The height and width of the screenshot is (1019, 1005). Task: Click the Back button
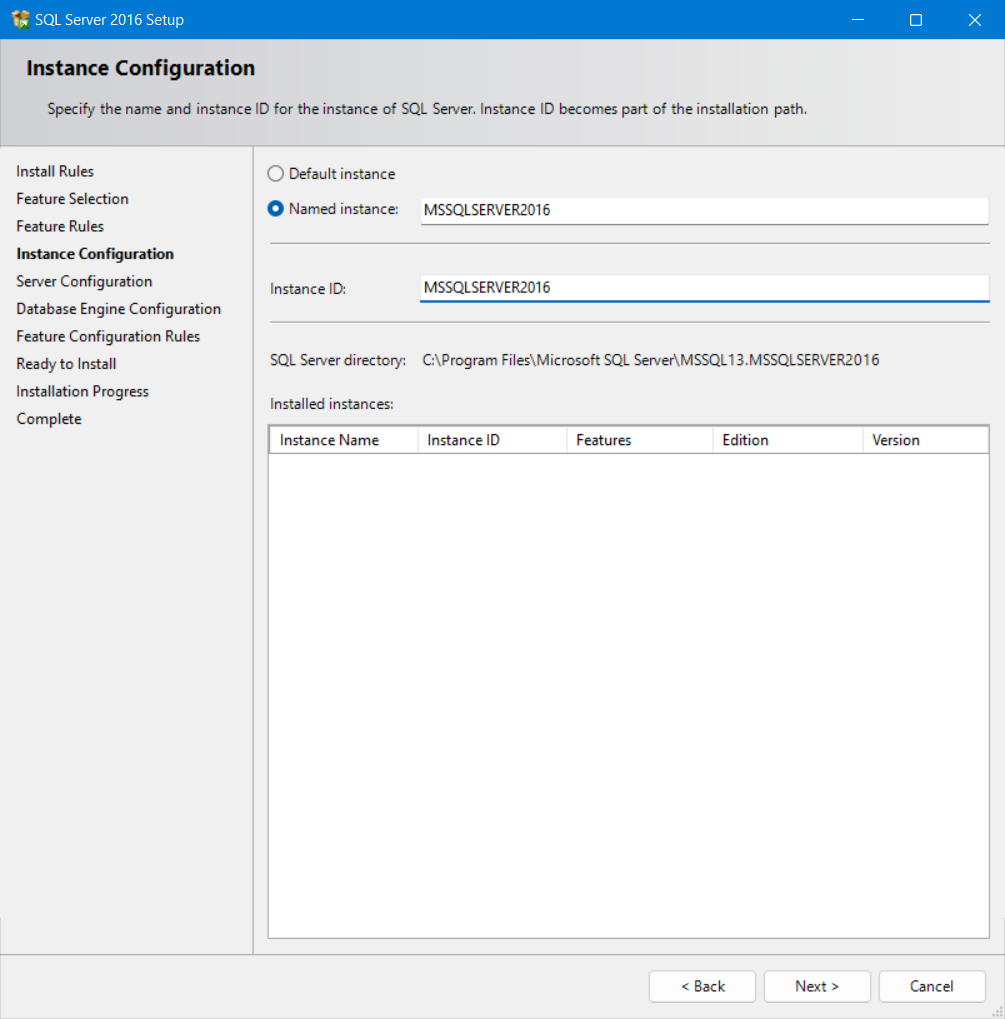pyautogui.click(x=702, y=987)
